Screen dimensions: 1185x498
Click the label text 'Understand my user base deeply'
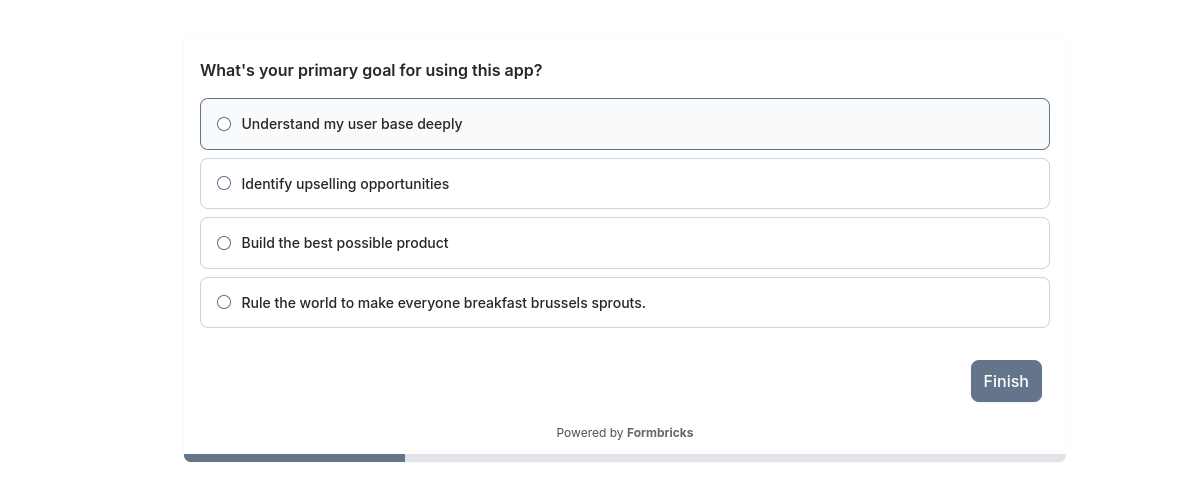click(x=351, y=124)
